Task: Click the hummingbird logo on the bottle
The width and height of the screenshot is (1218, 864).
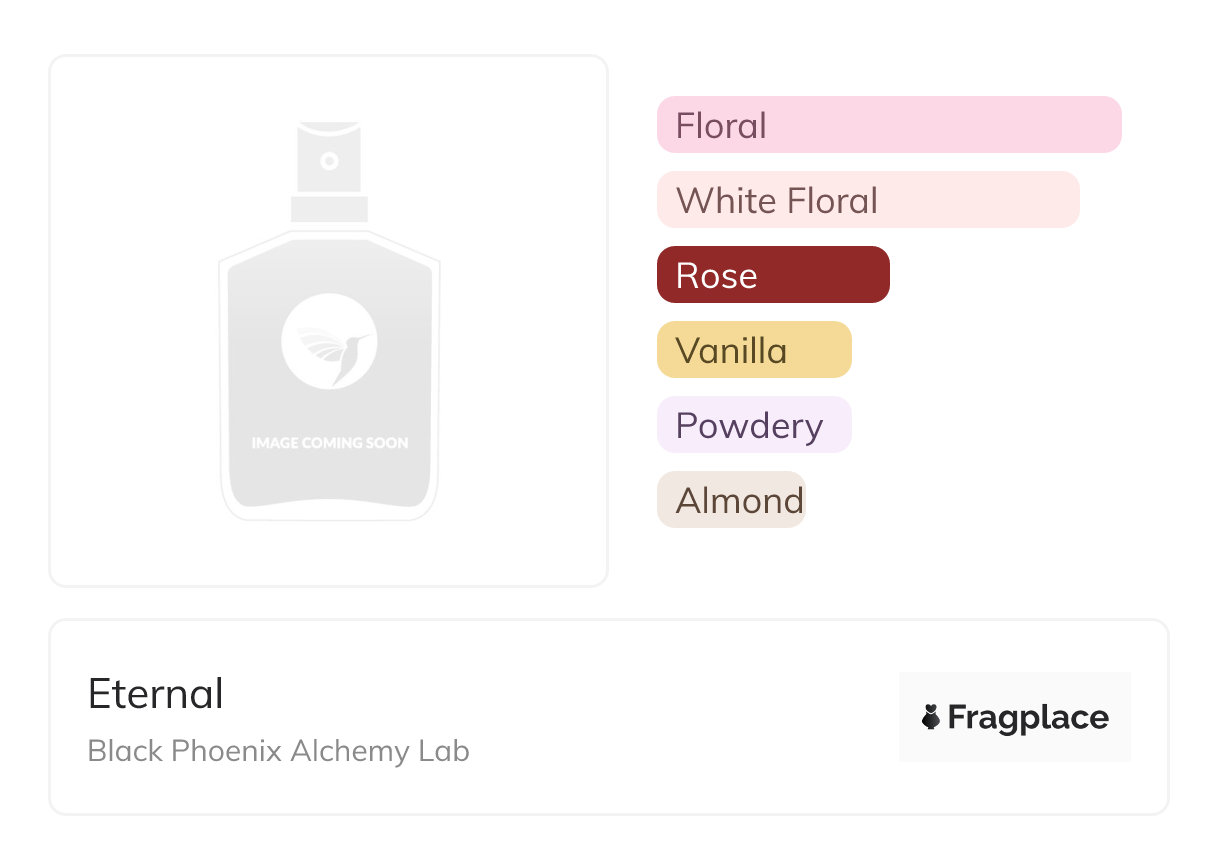Action: coord(329,341)
